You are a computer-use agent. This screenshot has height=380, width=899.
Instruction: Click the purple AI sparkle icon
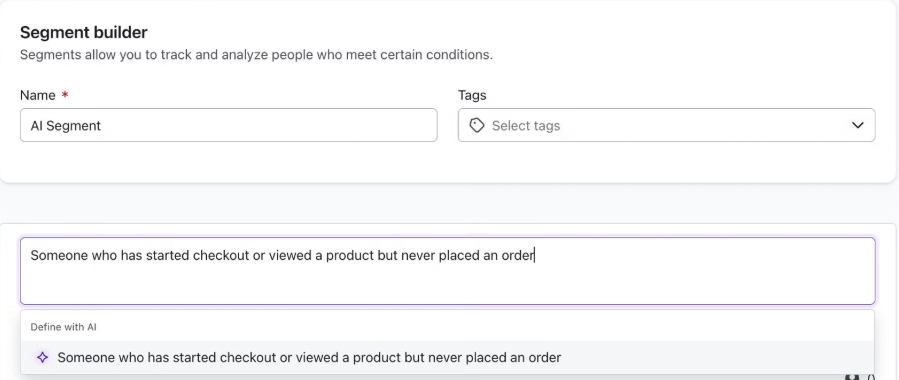(x=42, y=358)
